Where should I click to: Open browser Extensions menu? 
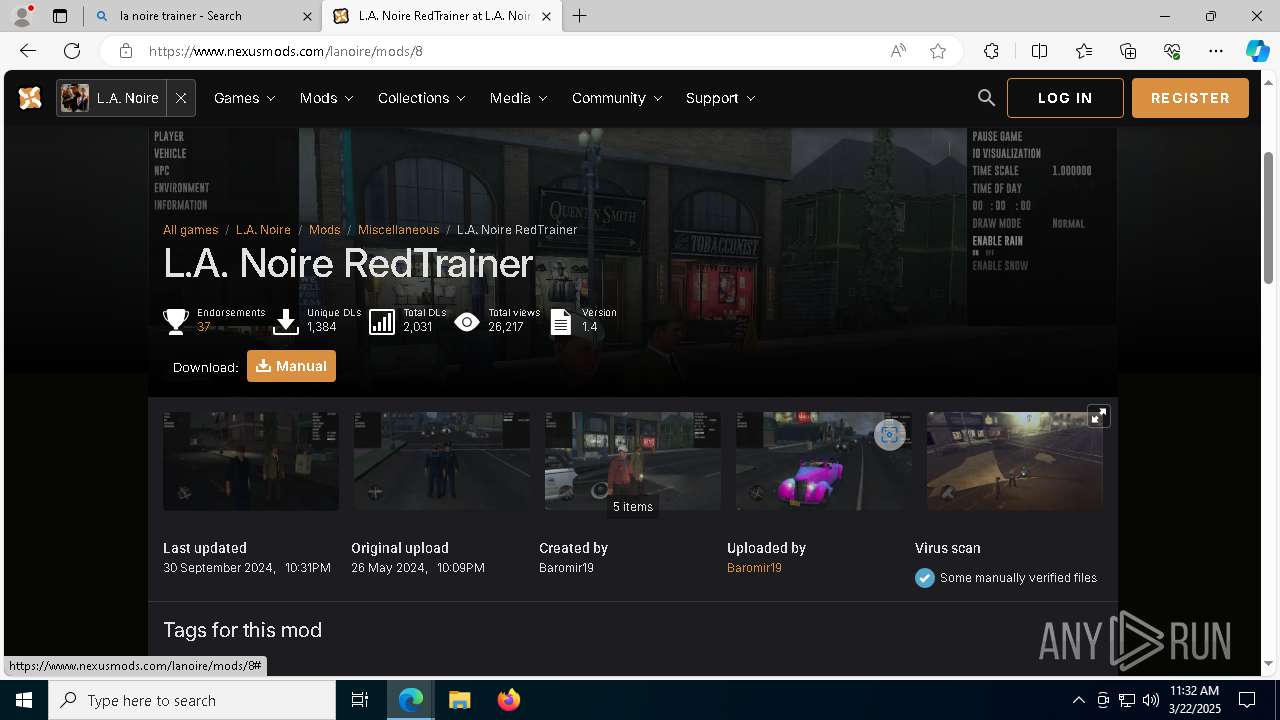coord(991,51)
